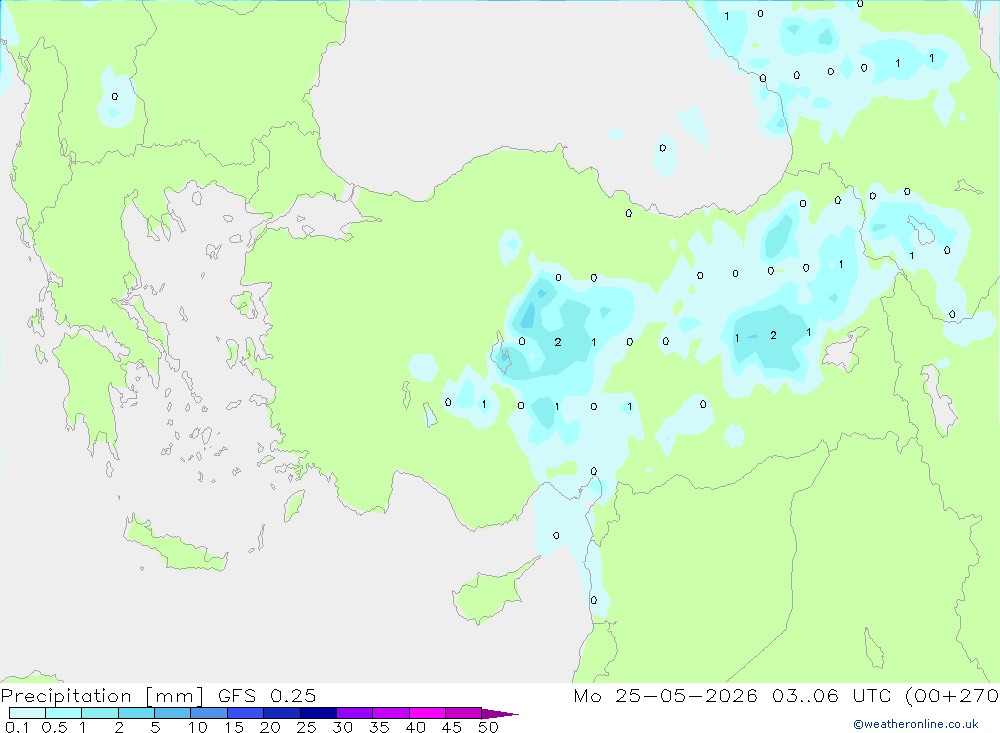Viewport: 1000px width, 733px height.
Task: Click the "Precipitation [mm]" title text
Action: tap(103, 696)
